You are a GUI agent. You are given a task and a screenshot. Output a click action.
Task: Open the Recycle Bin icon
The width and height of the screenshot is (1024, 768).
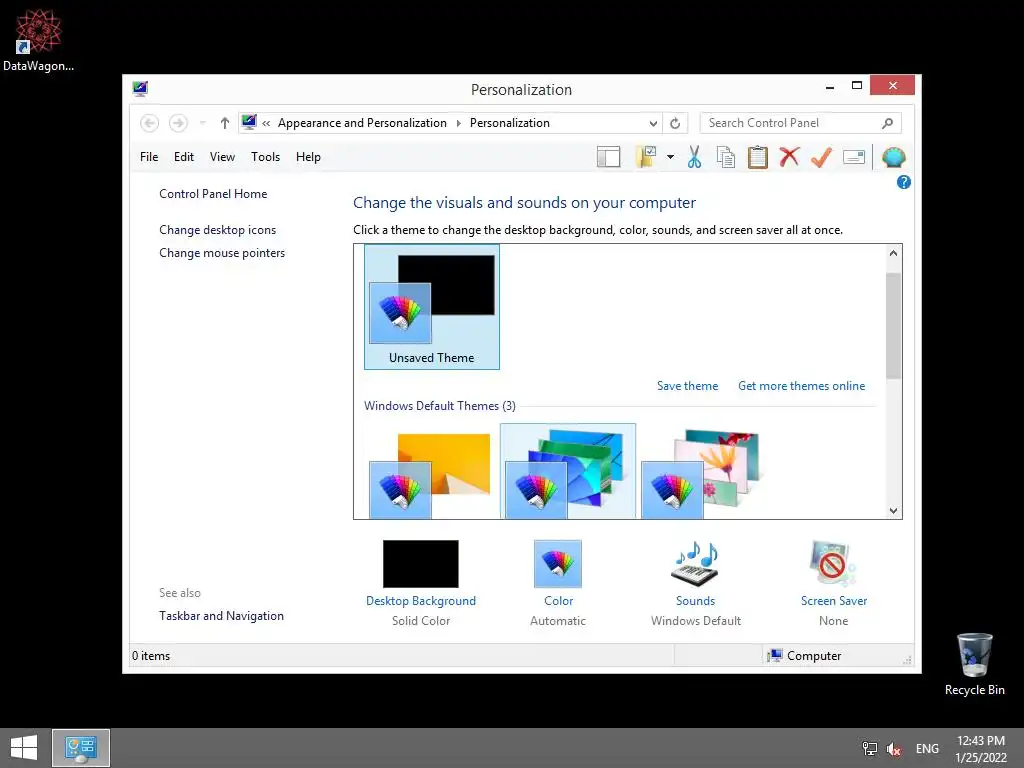point(974,664)
